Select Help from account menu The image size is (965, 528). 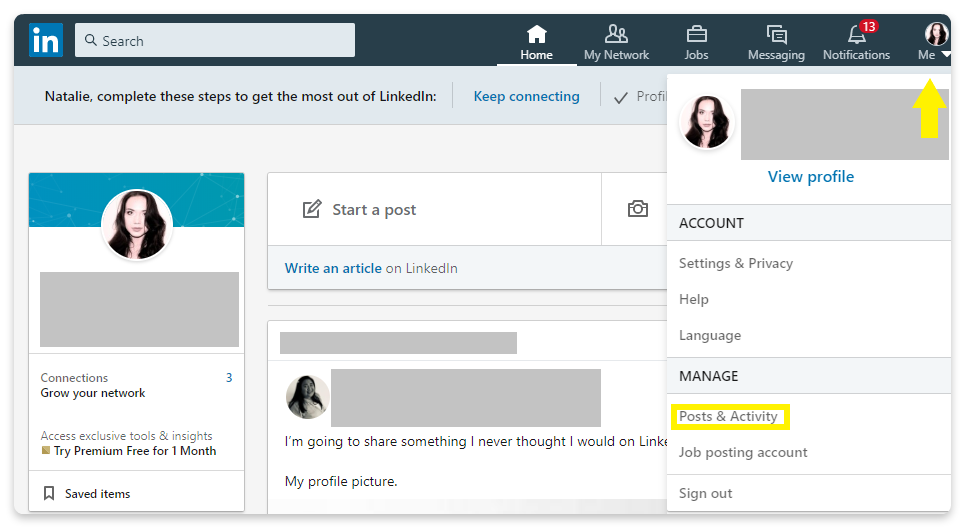tap(694, 299)
